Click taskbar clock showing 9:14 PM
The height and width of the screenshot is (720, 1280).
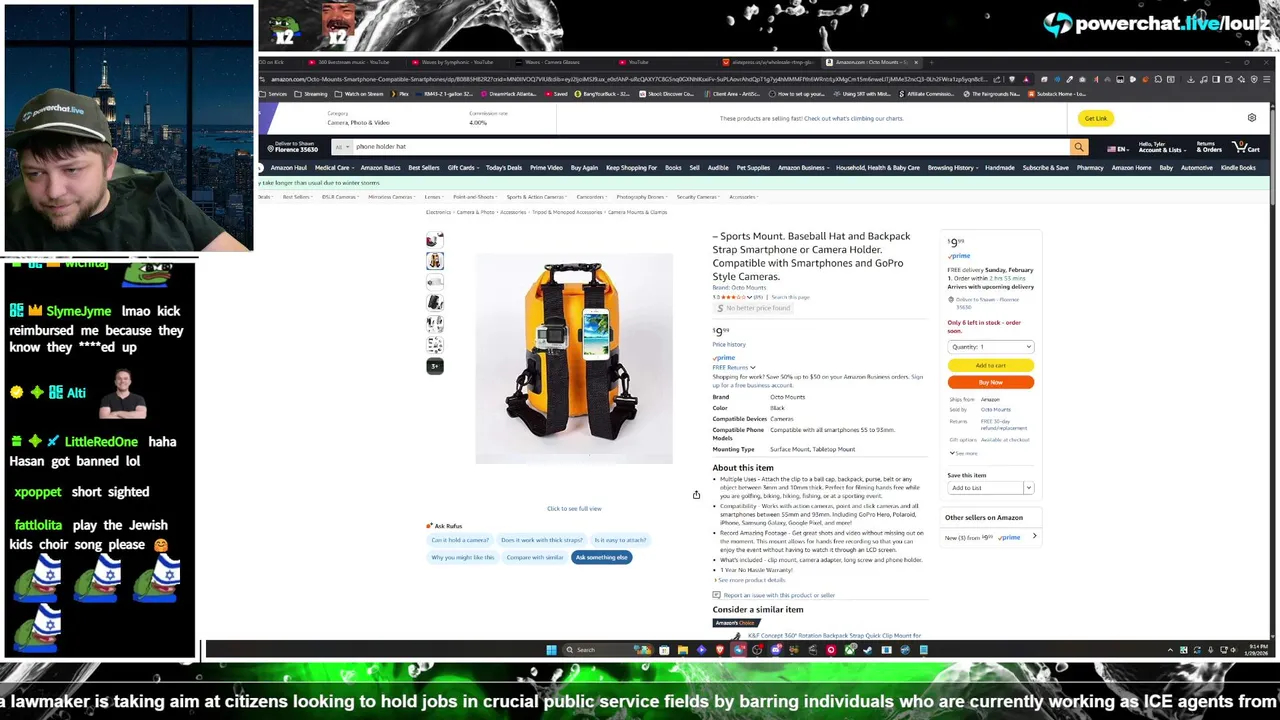(1258, 650)
